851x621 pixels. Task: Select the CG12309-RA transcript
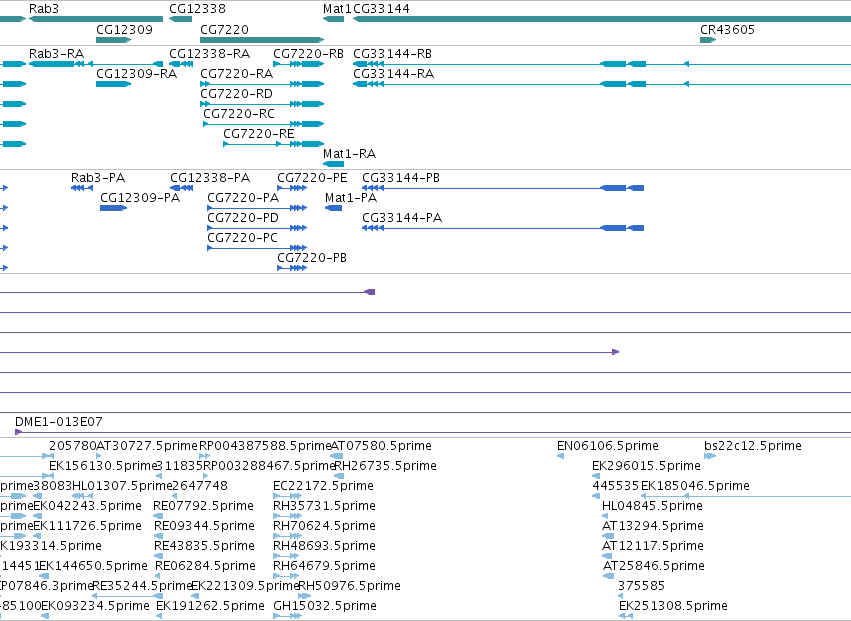tap(113, 84)
